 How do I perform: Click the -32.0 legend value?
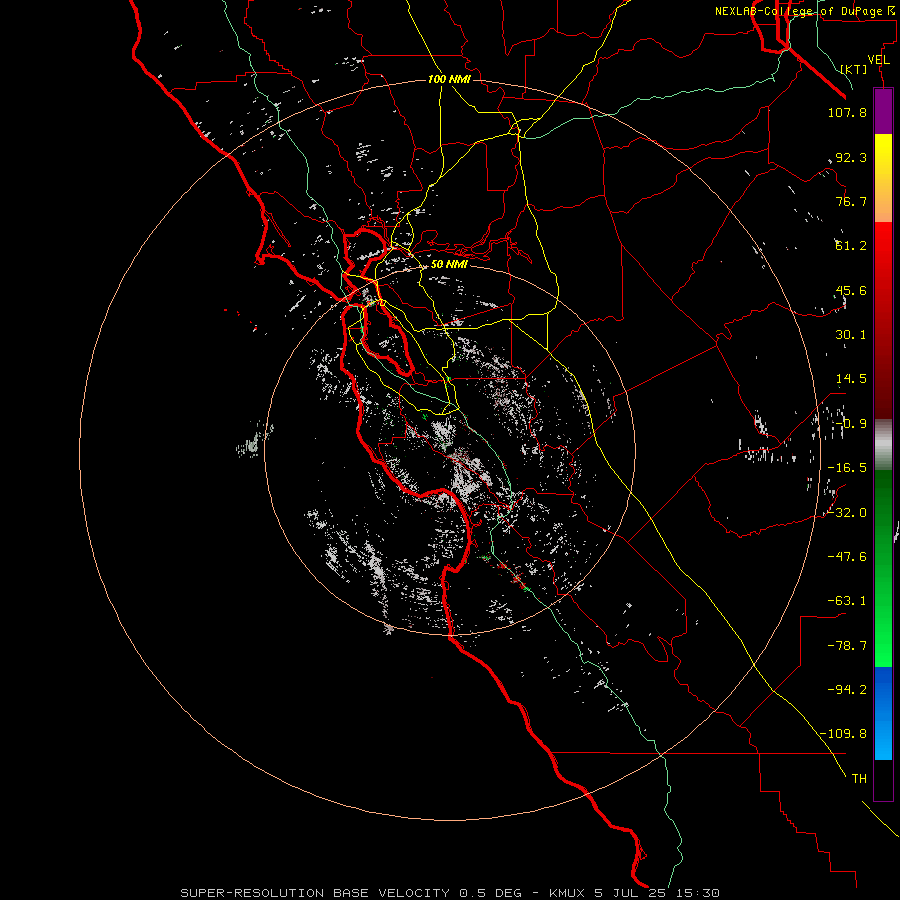click(847, 513)
